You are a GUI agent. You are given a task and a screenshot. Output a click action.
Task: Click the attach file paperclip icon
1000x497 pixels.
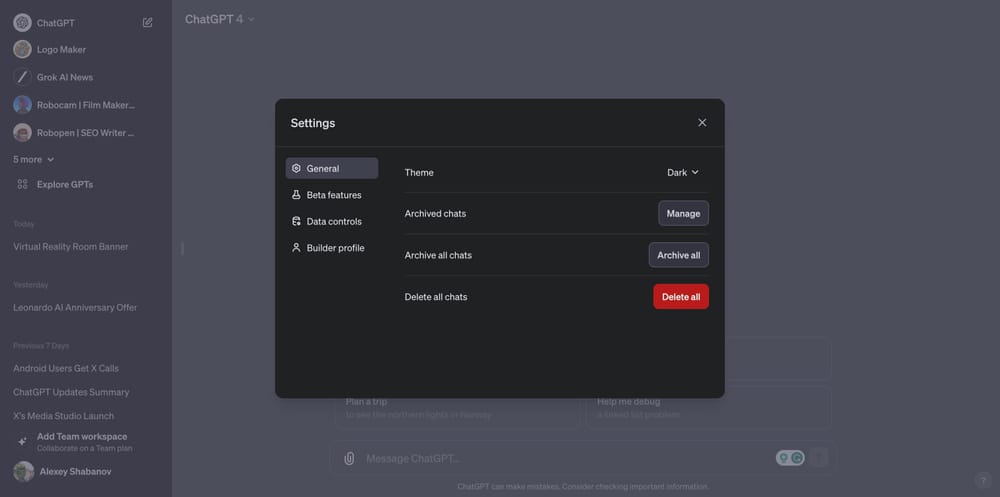tap(349, 458)
